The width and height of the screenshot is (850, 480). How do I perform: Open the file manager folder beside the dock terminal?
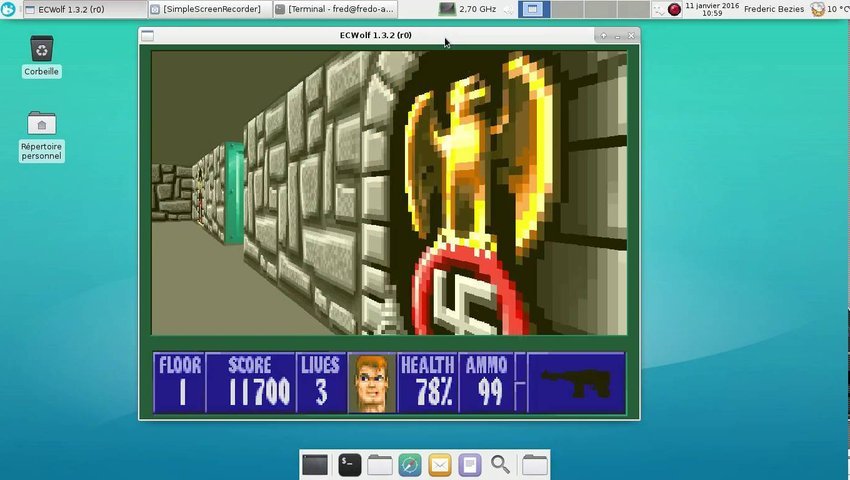pos(380,465)
